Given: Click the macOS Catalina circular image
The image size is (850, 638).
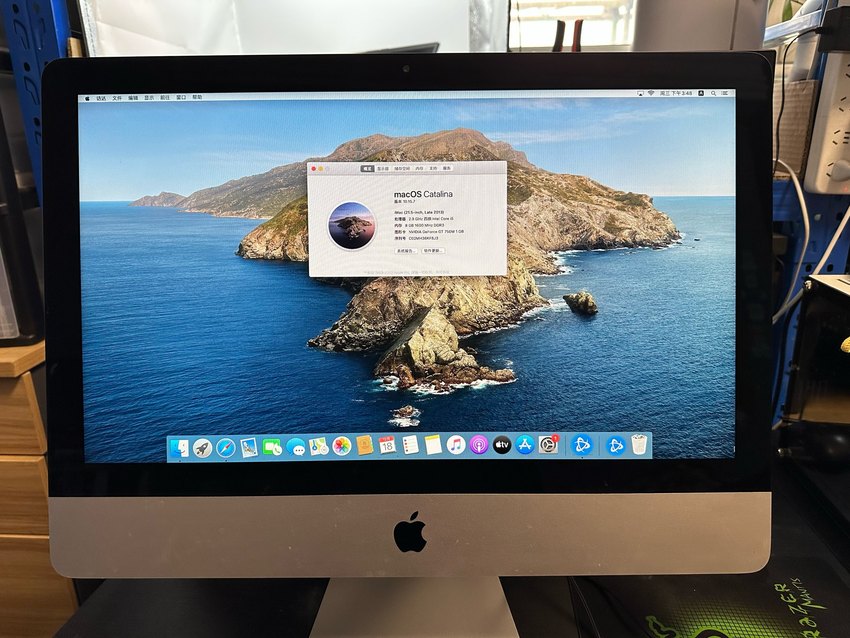Looking at the screenshot, I should [x=352, y=225].
